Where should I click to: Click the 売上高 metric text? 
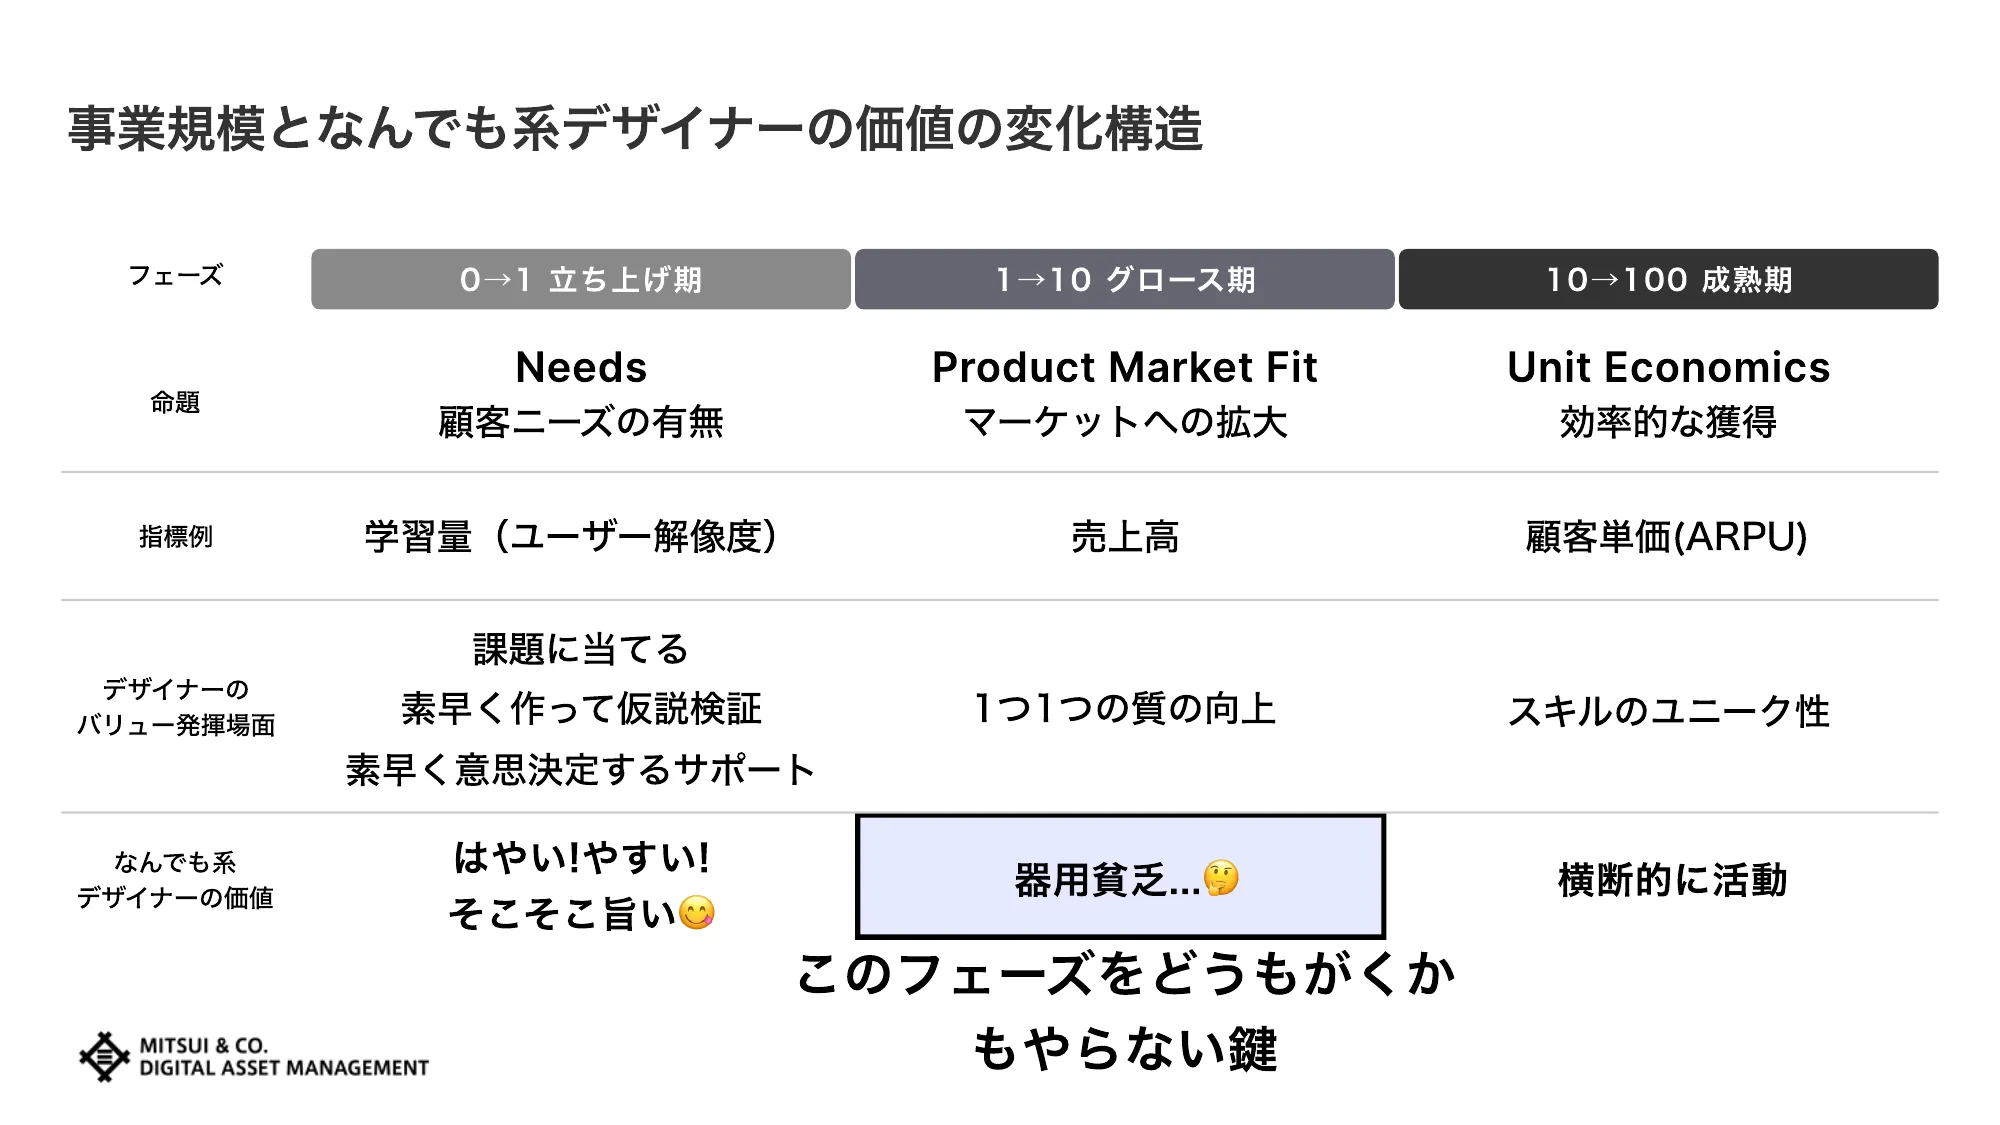pos(1124,537)
